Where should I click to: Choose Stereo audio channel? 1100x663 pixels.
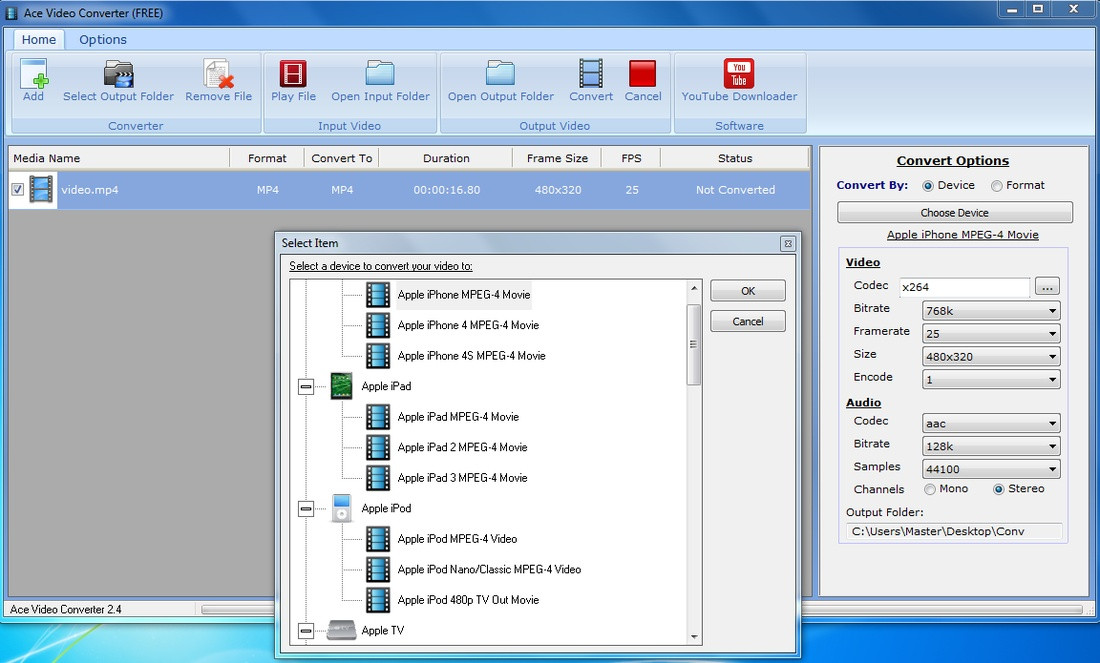tap(998, 489)
